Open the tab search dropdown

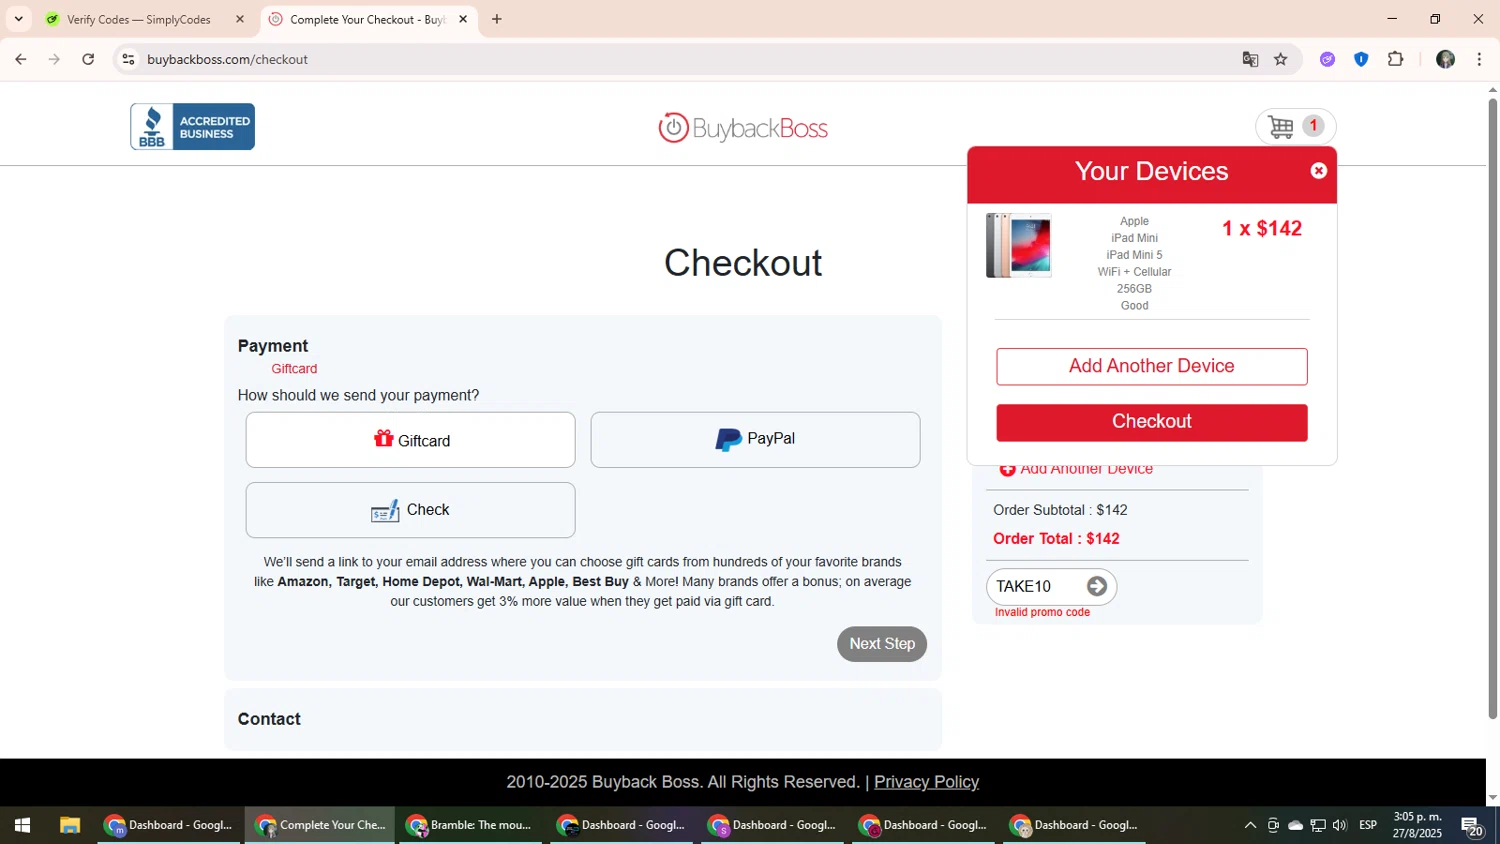coord(18,19)
